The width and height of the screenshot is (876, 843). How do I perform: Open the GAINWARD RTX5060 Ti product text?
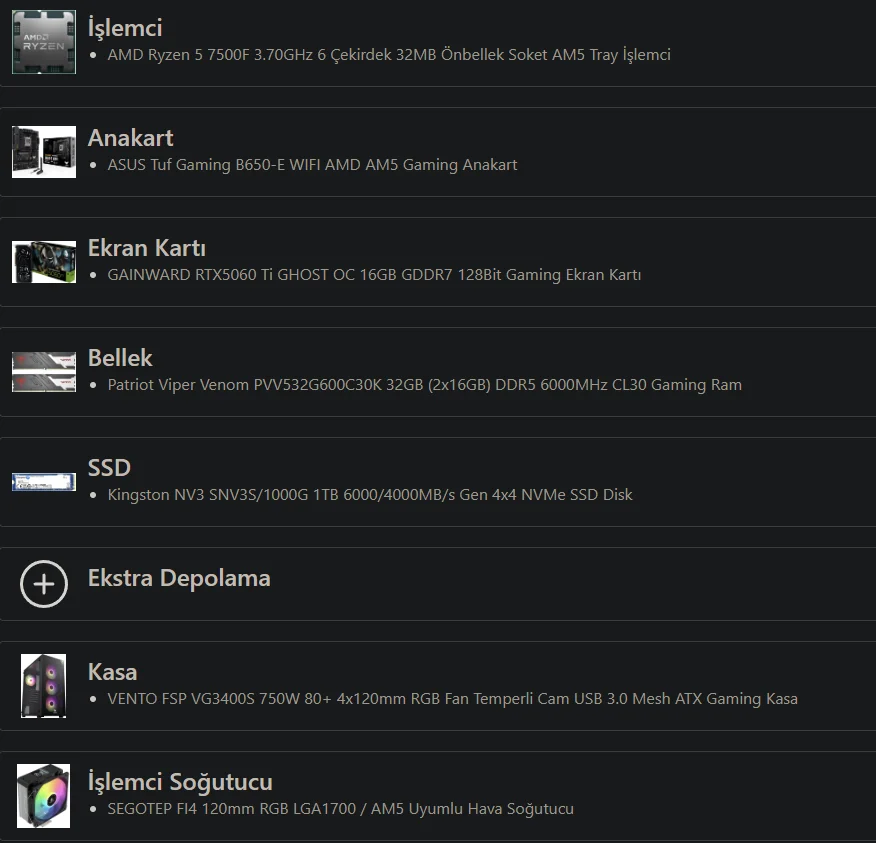(374, 275)
